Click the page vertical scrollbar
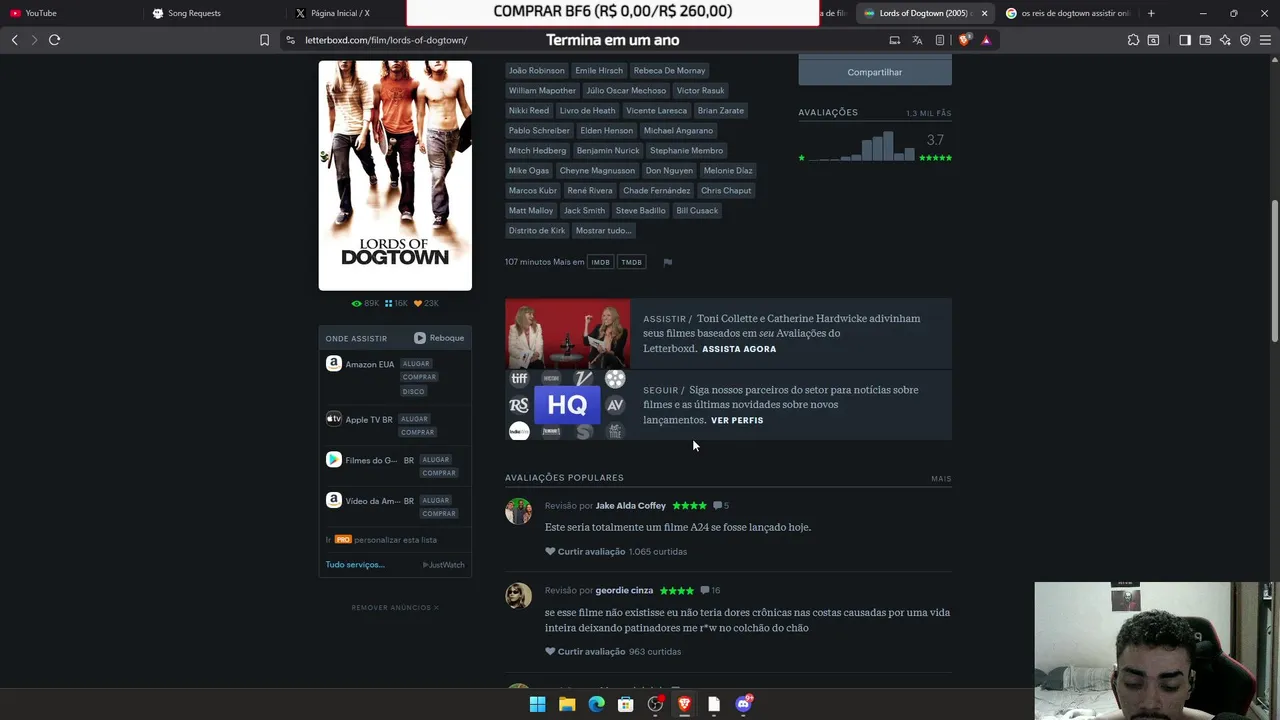 1274,272
